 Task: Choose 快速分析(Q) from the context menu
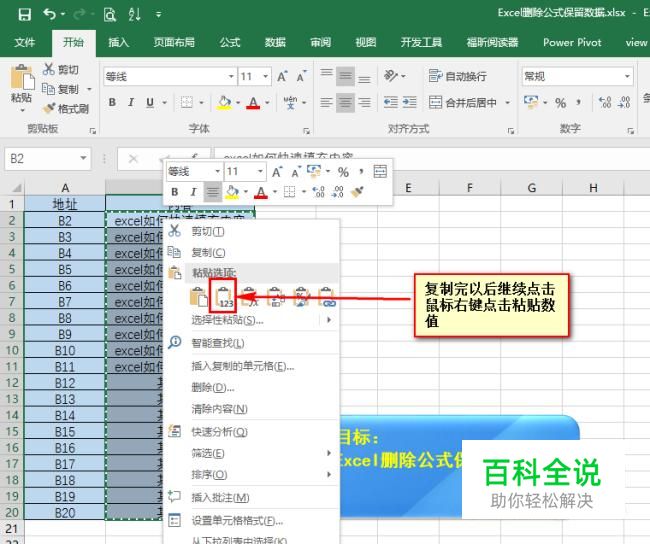coord(252,432)
